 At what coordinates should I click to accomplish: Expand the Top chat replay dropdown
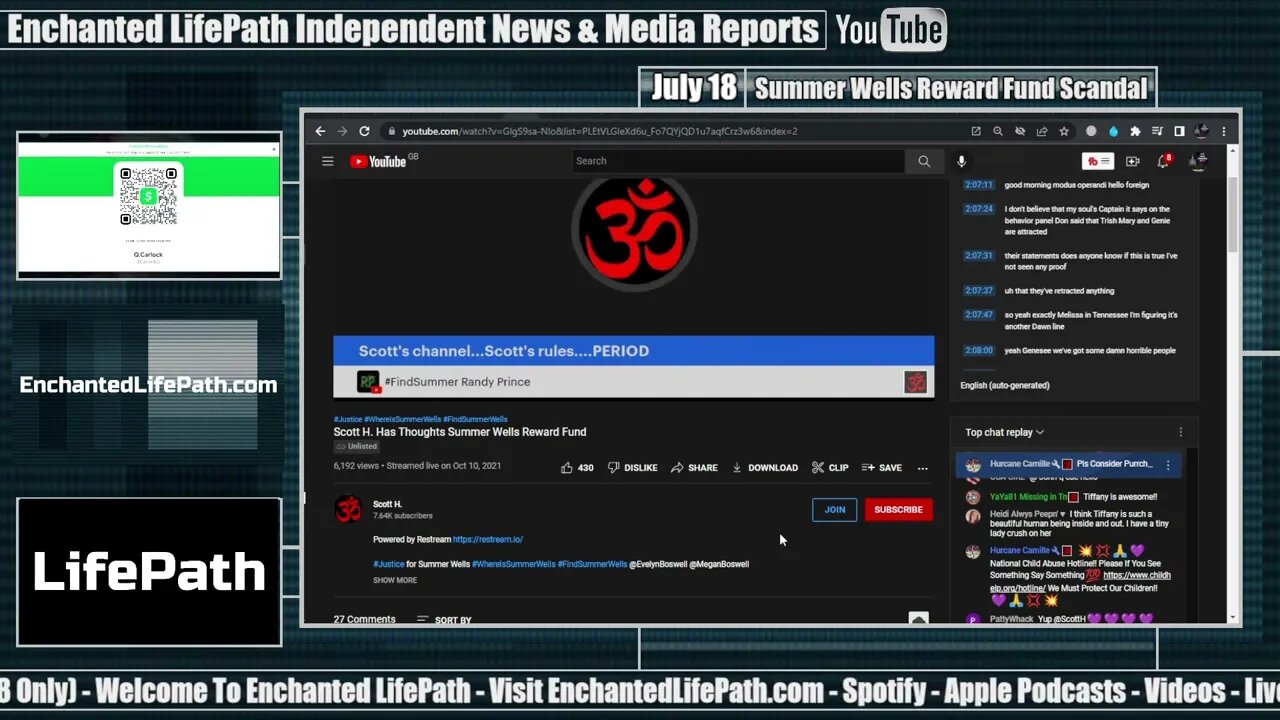(x=1004, y=432)
